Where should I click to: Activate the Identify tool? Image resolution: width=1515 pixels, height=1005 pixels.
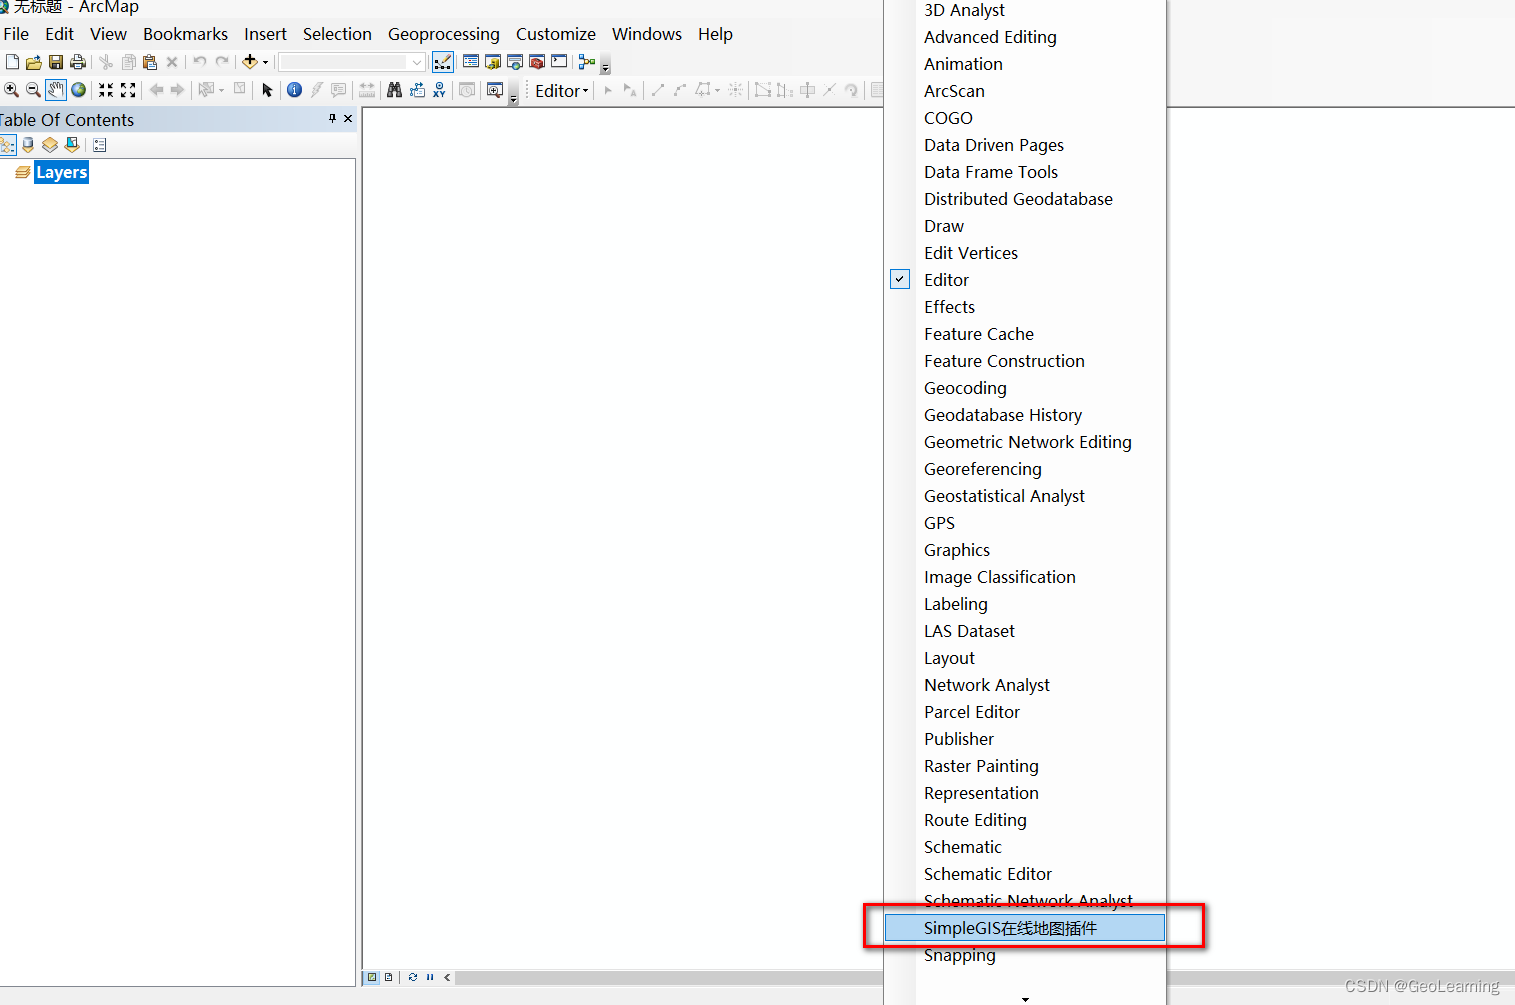(294, 90)
